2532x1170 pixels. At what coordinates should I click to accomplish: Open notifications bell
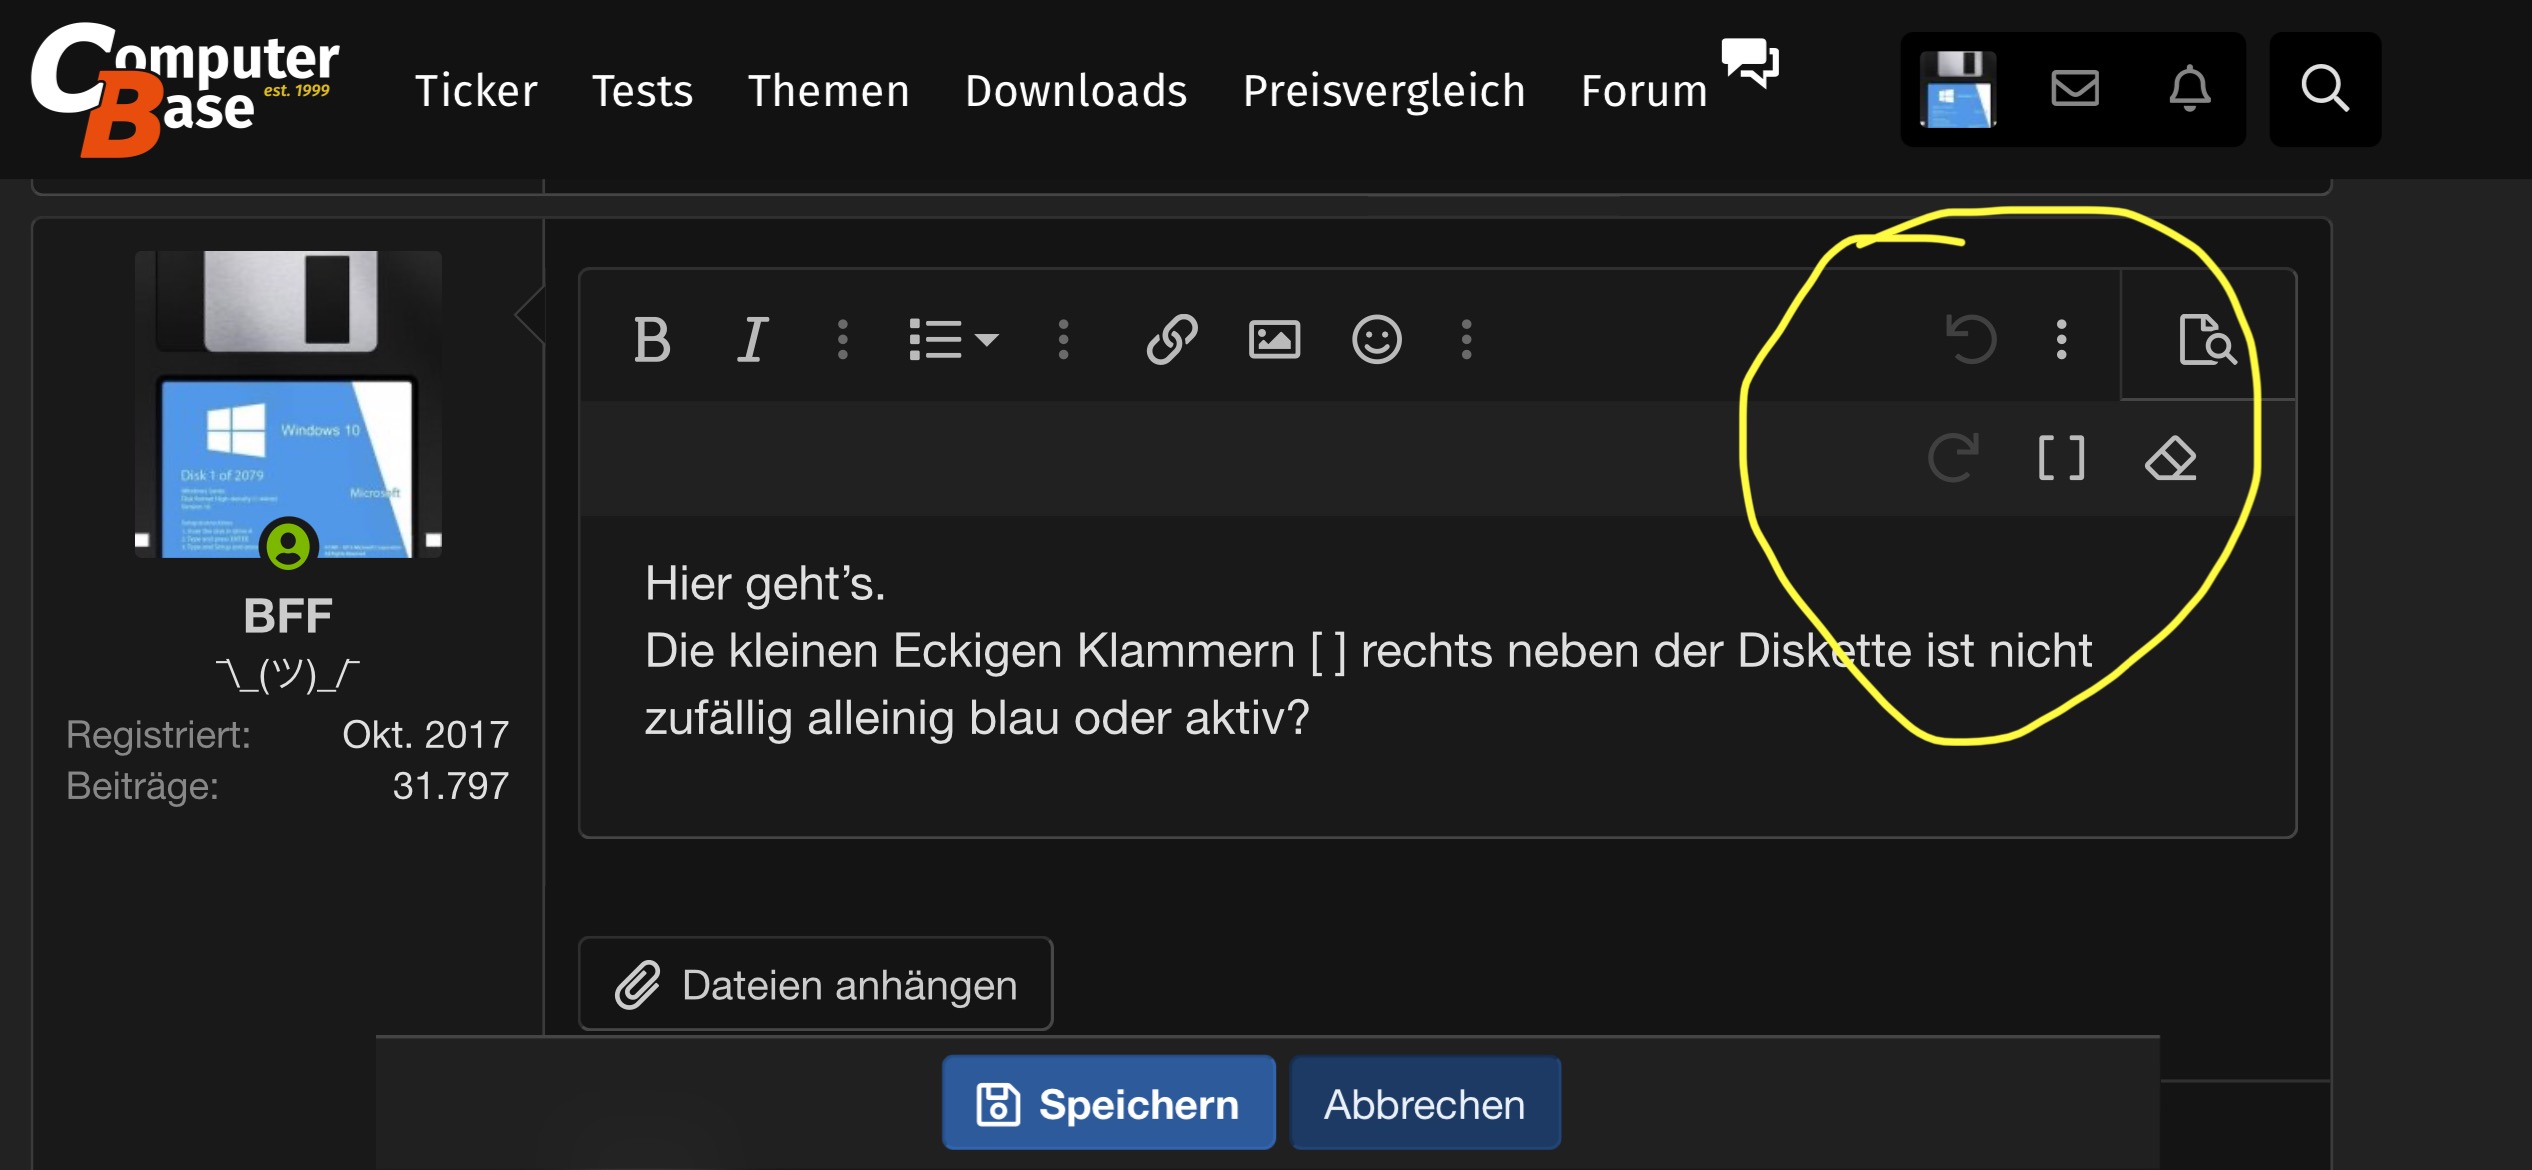click(2189, 90)
